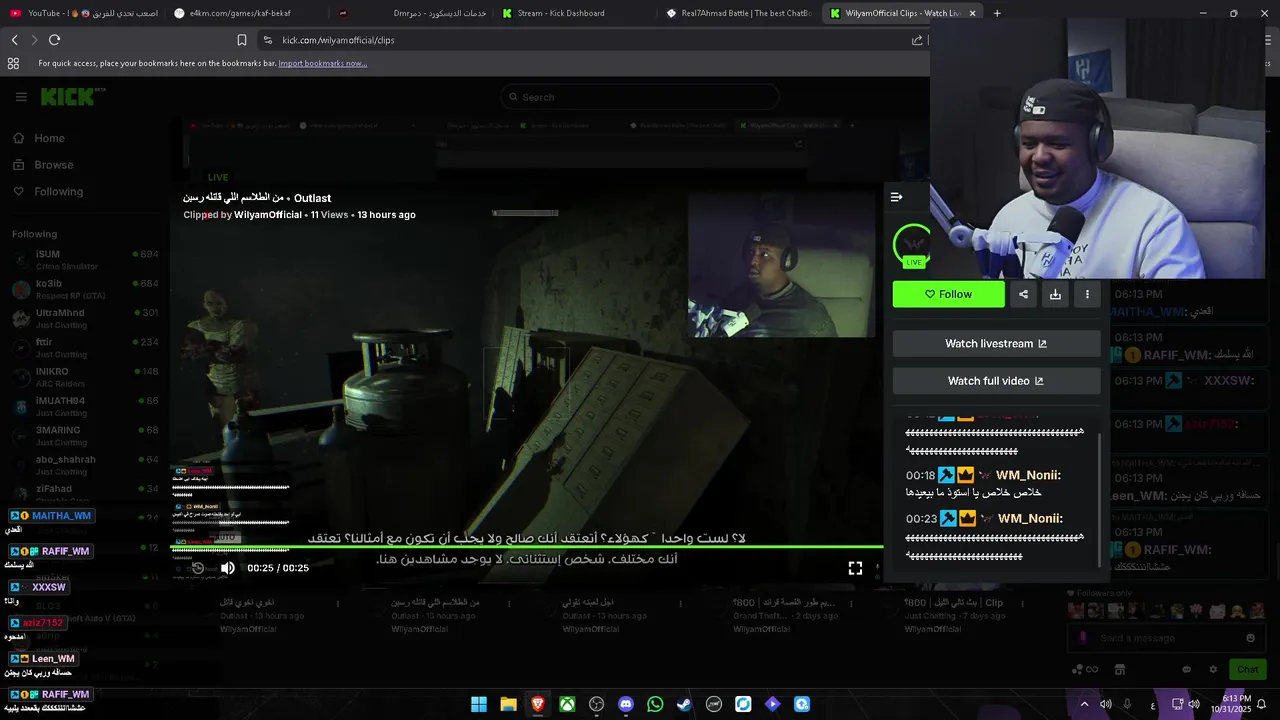The height and width of the screenshot is (720, 1280).
Task: Open followed channel INIKRO
Action: pos(85,377)
